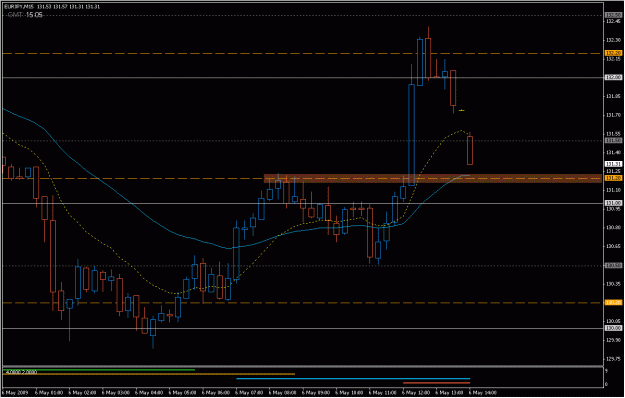This screenshot has height=398, width=625.
Task: Click the 131.00 level price tag
Action: pyautogui.click(x=613, y=203)
